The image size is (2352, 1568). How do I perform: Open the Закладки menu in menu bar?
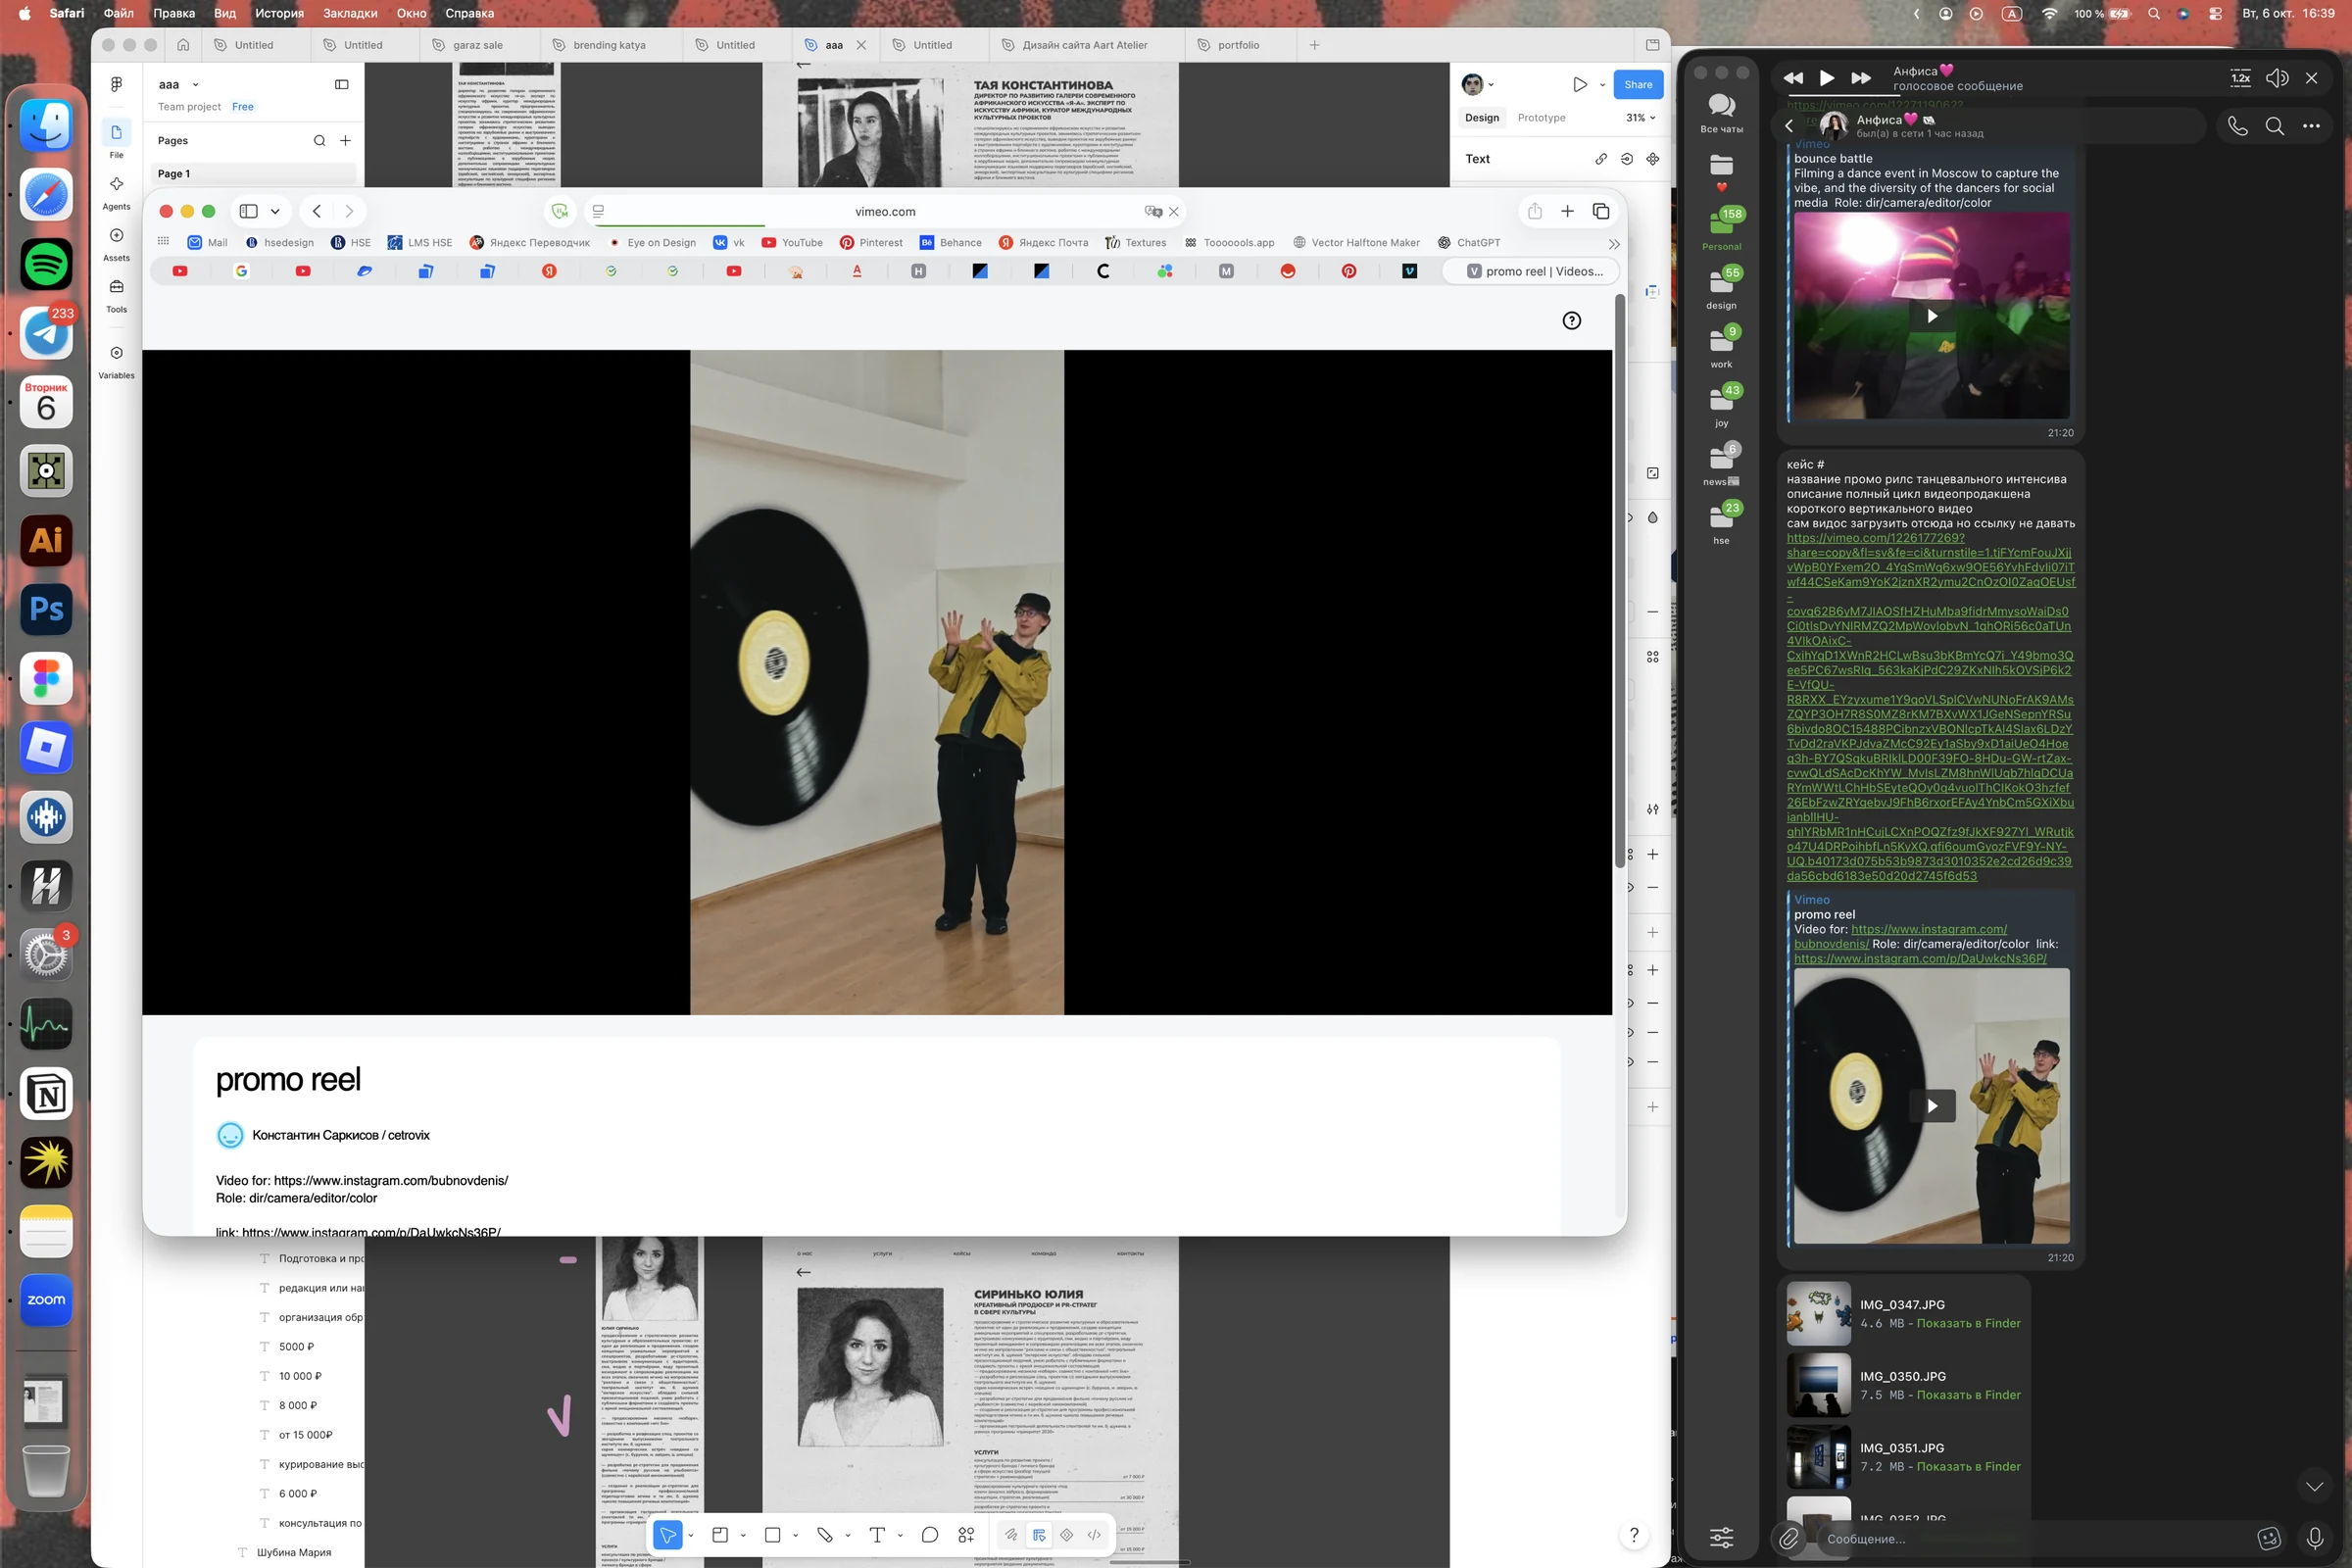coord(350,13)
